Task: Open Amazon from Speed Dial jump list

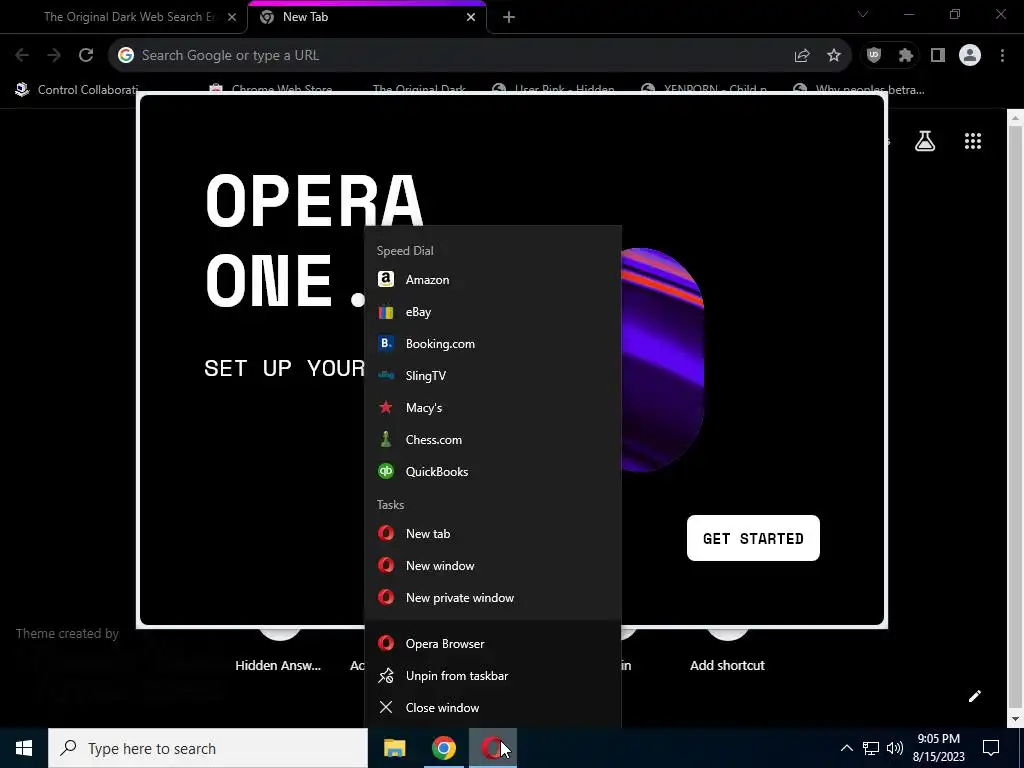Action: [x=492, y=280]
